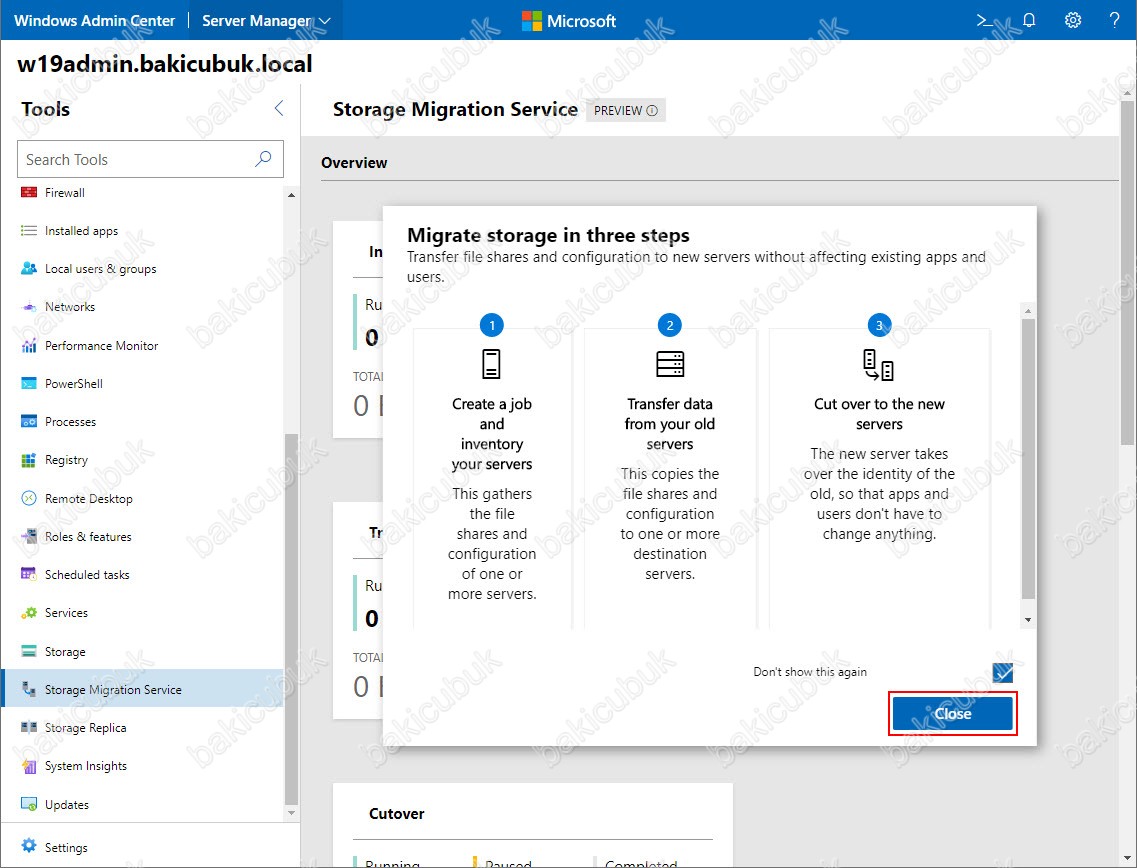Open the Updates tool icon
Viewport: 1137px width, 868px height.
[29, 804]
